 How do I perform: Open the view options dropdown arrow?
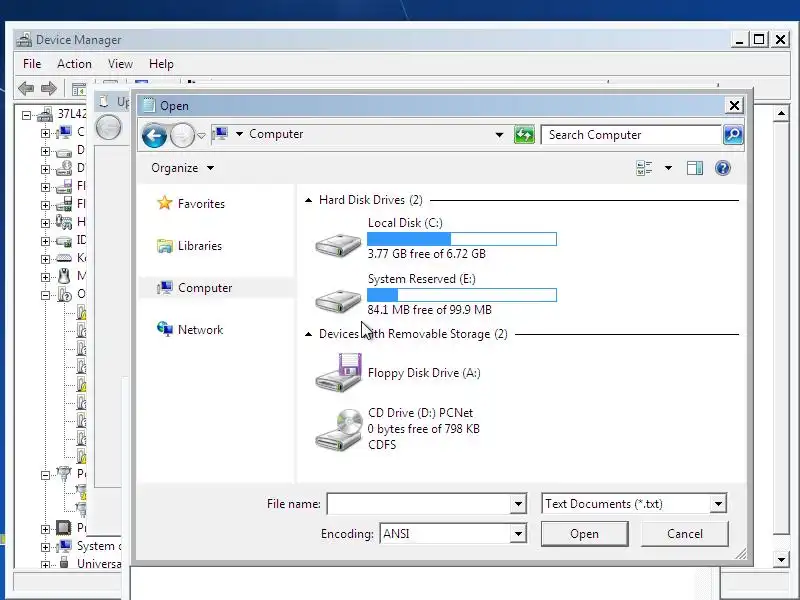tap(668, 168)
